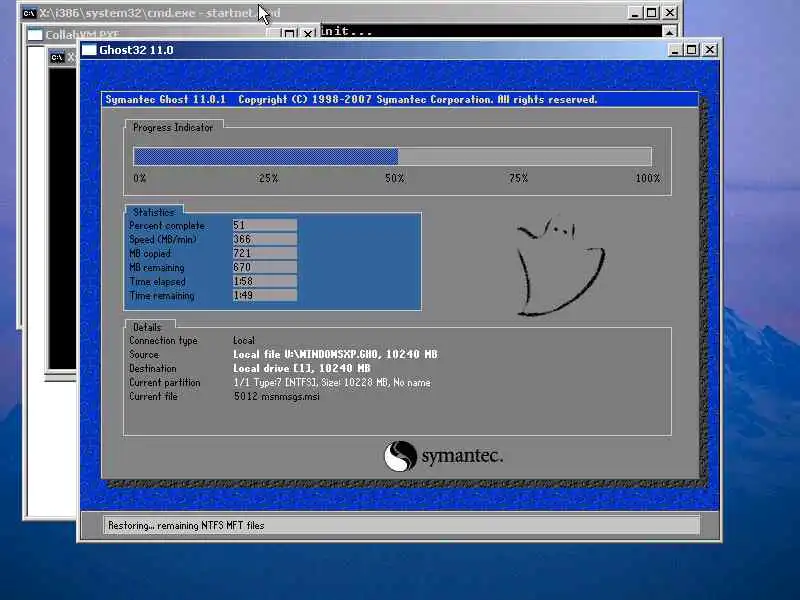Click the Symantec Ghost 11.0.1 copyright header

(351, 99)
